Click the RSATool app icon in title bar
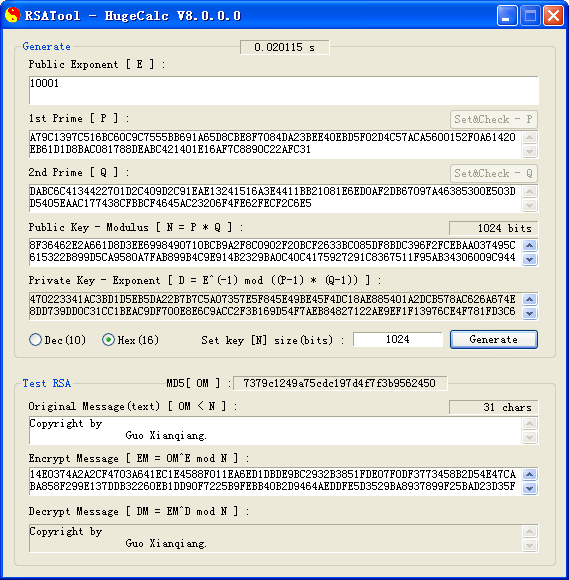569x580 pixels. [12, 15]
